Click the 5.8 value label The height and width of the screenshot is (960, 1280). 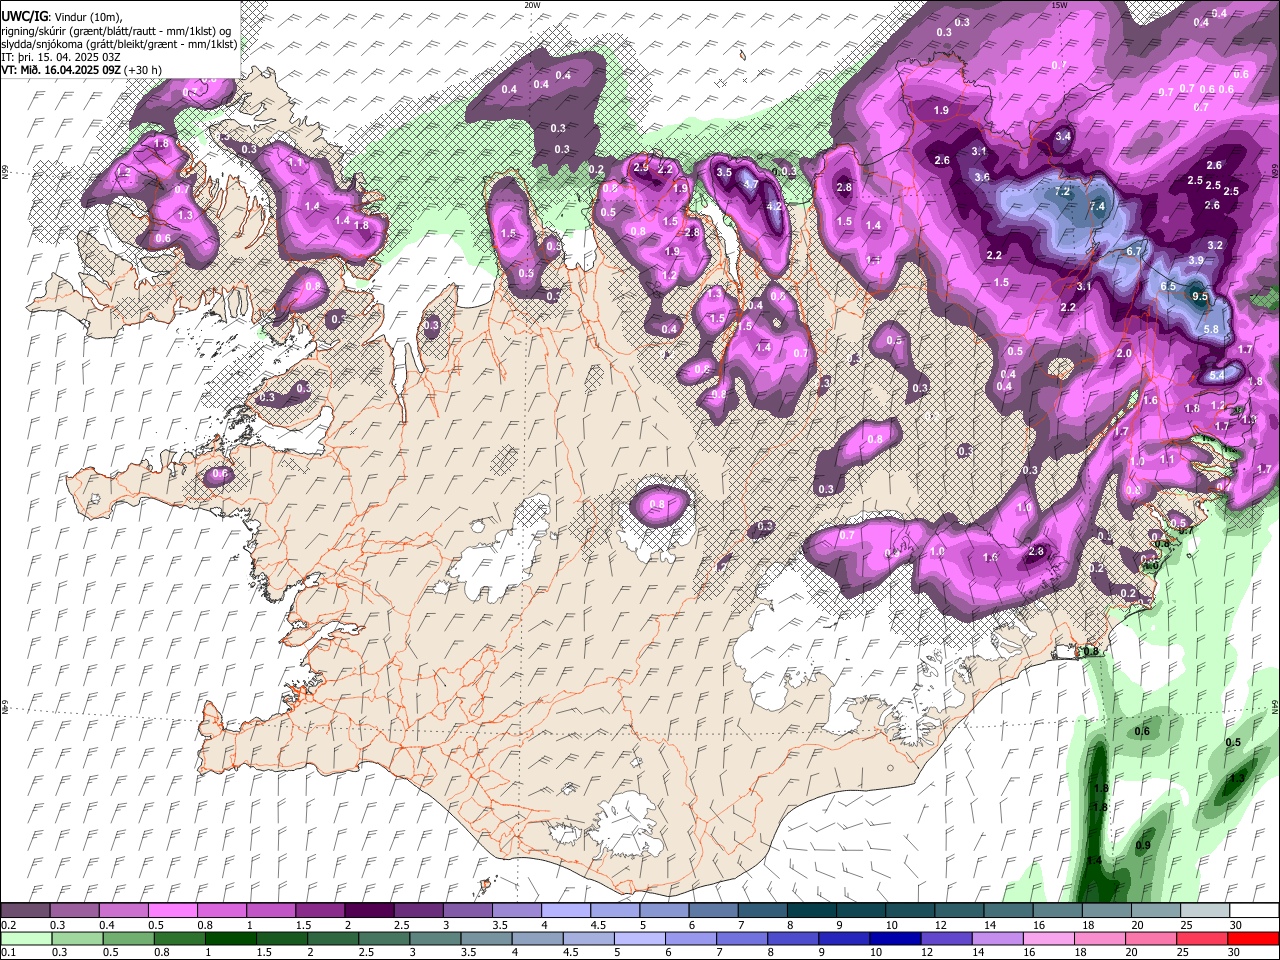pos(1211,330)
